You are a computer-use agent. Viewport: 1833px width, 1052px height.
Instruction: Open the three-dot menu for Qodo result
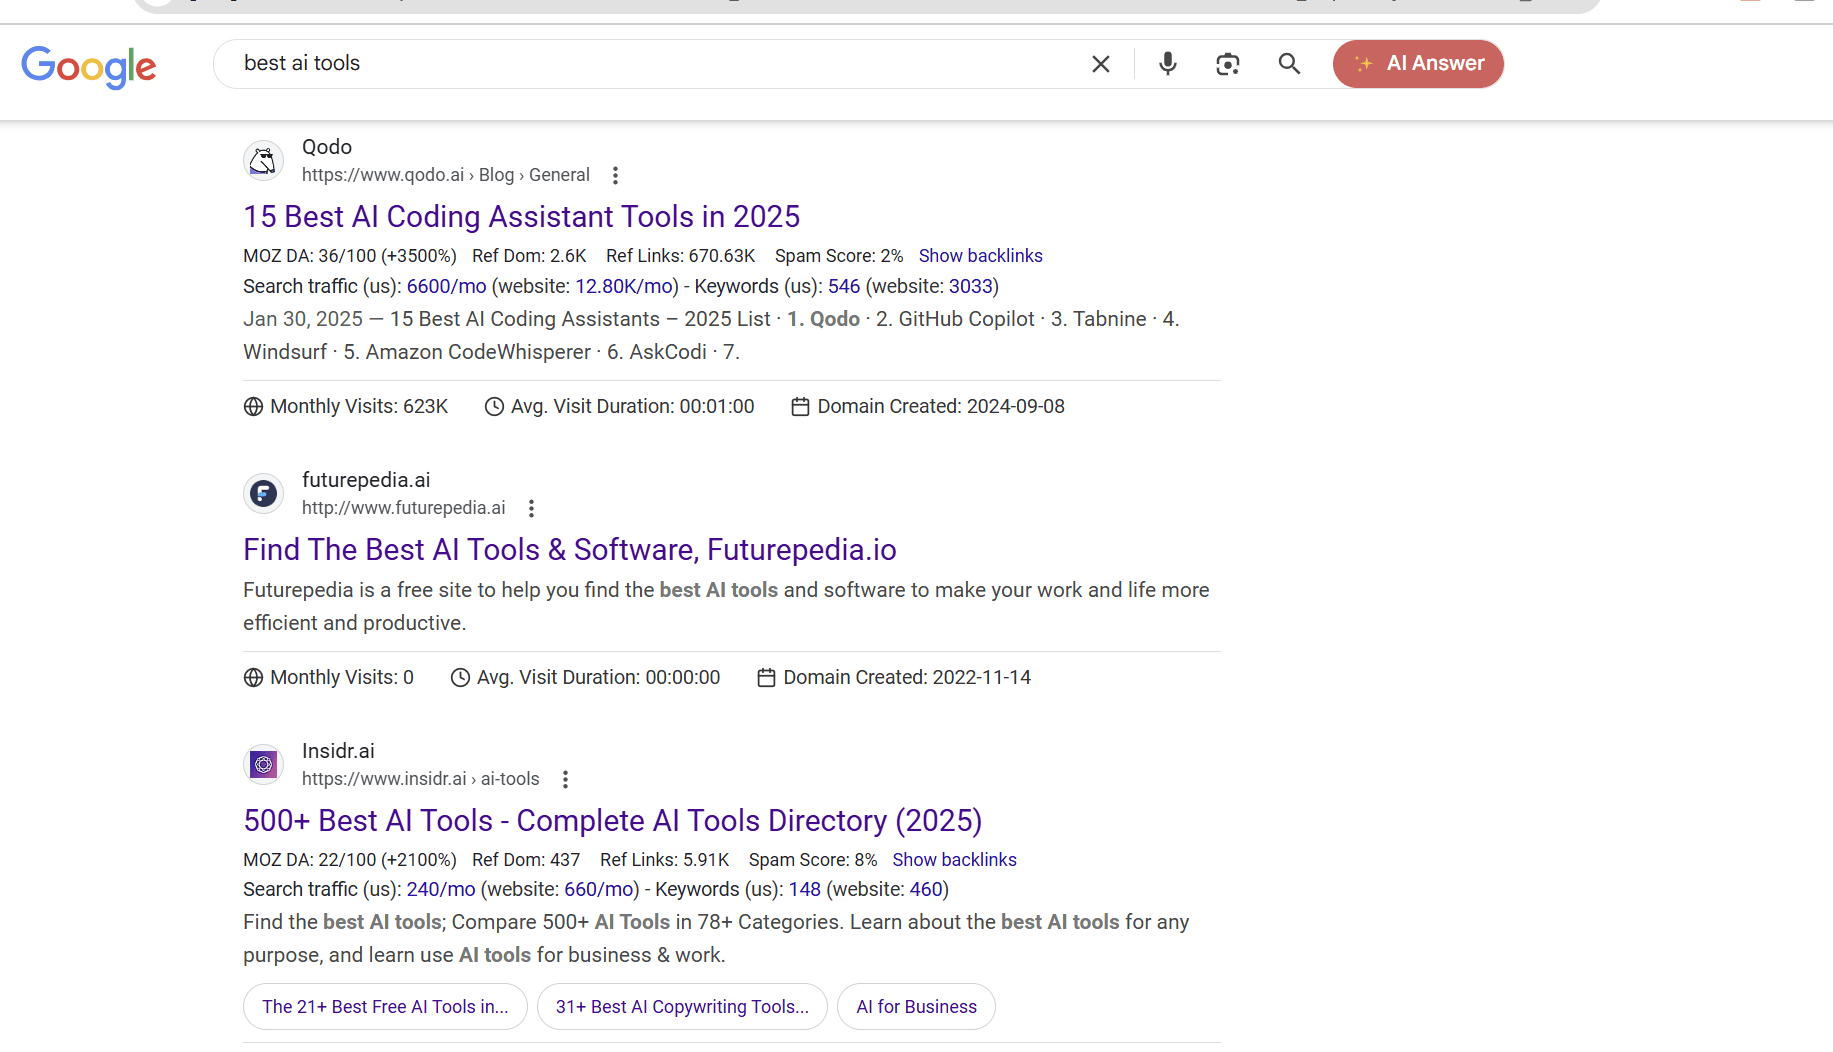[x=615, y=175]
